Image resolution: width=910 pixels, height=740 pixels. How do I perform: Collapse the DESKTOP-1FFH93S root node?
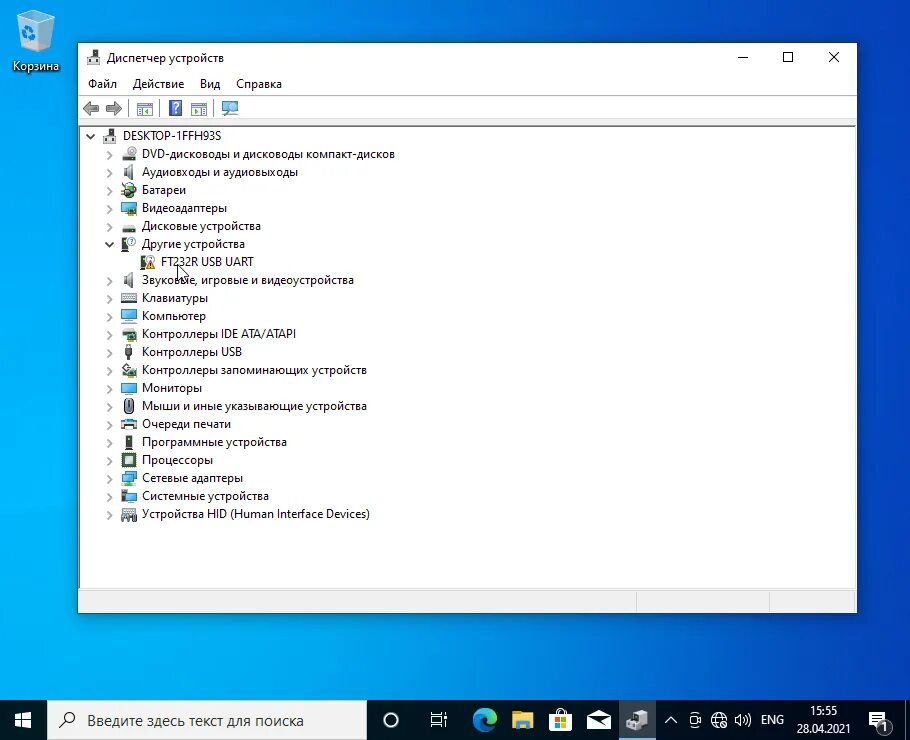91,136
